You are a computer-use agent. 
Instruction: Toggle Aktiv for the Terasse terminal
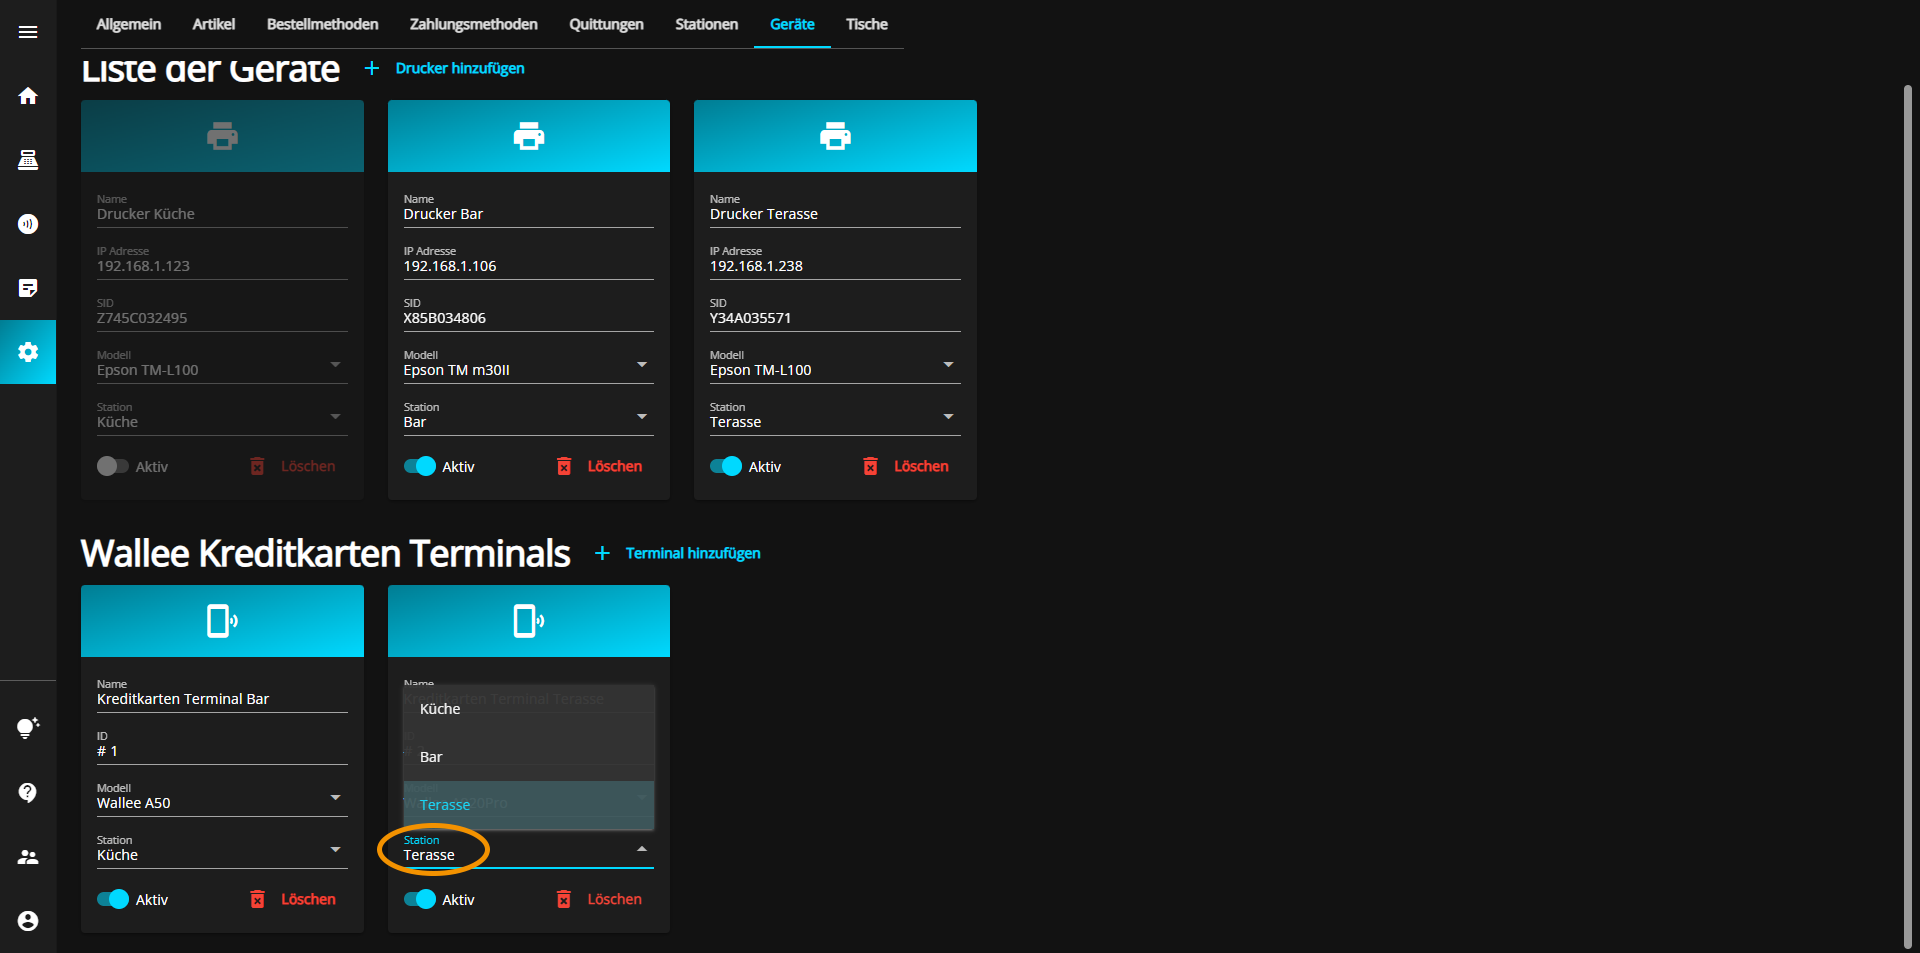click(420, 899)
